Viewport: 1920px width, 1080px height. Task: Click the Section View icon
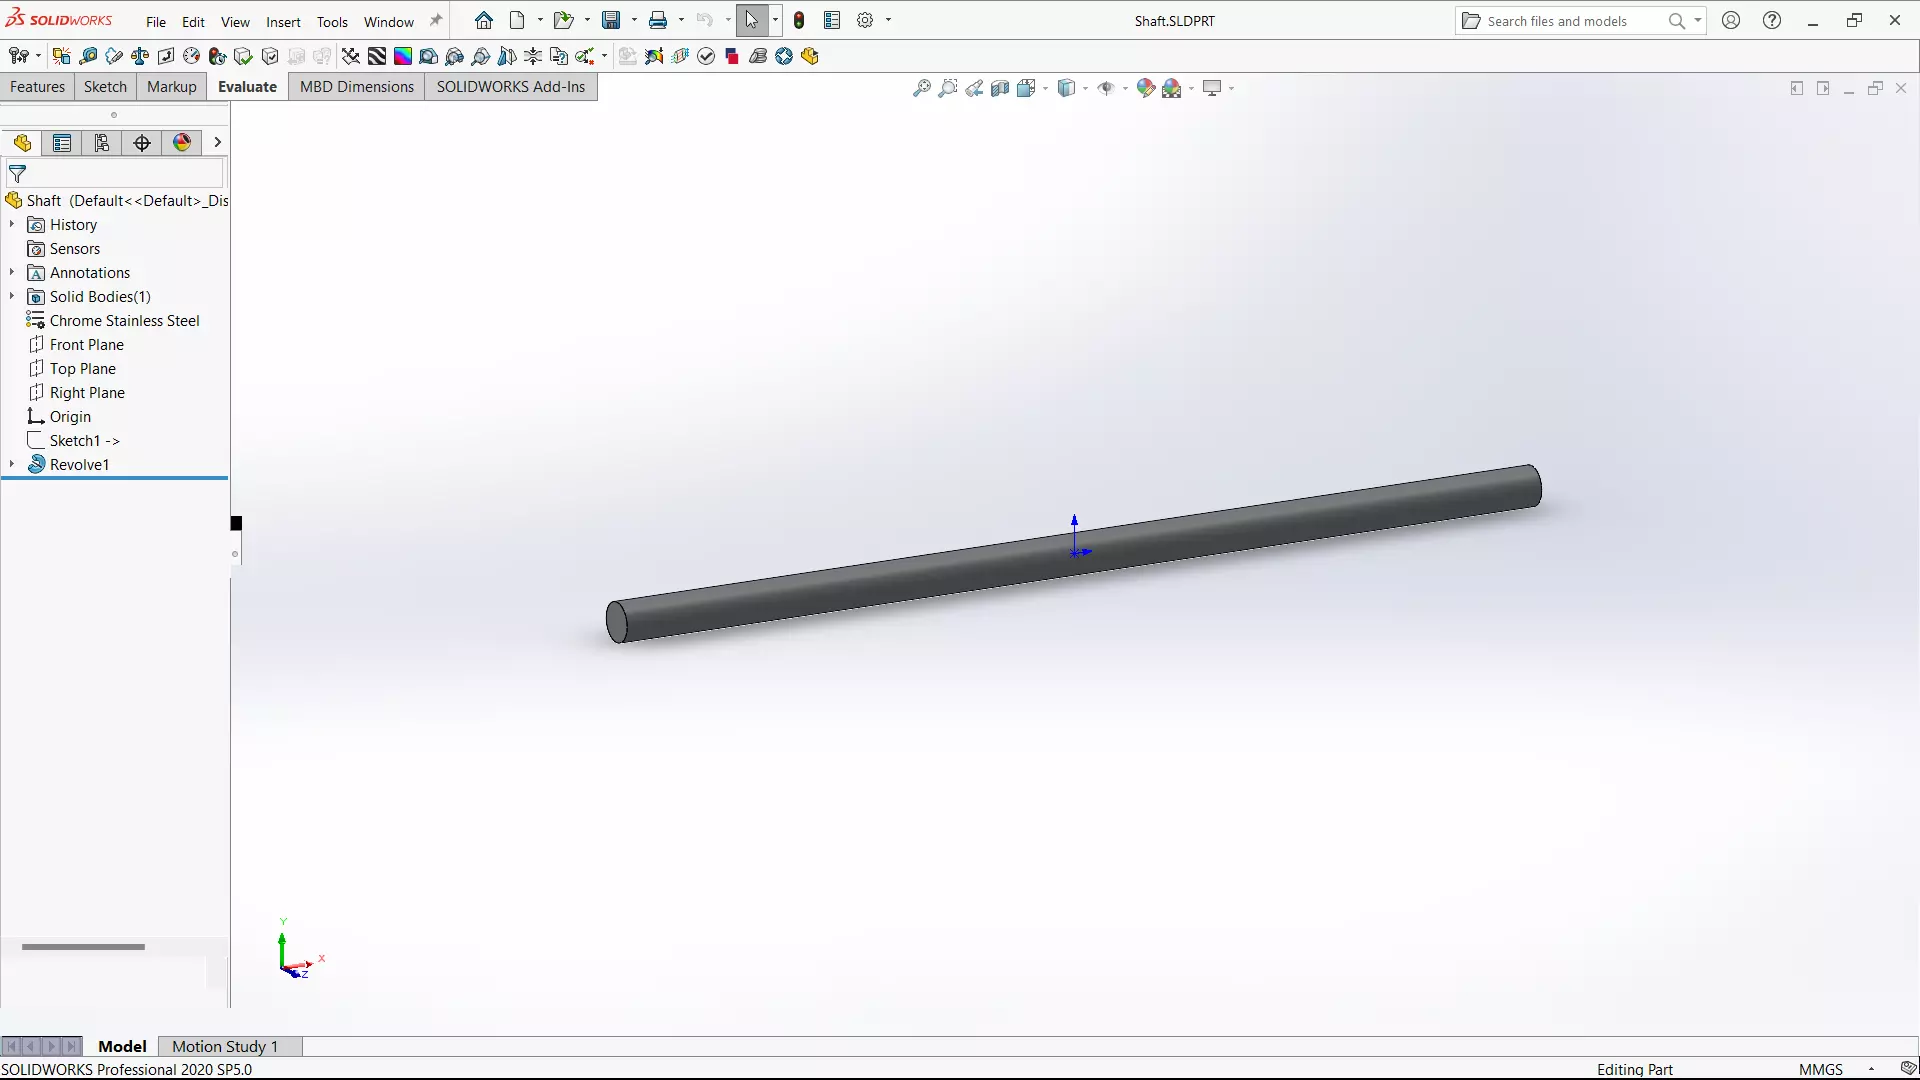[1000, 88]
